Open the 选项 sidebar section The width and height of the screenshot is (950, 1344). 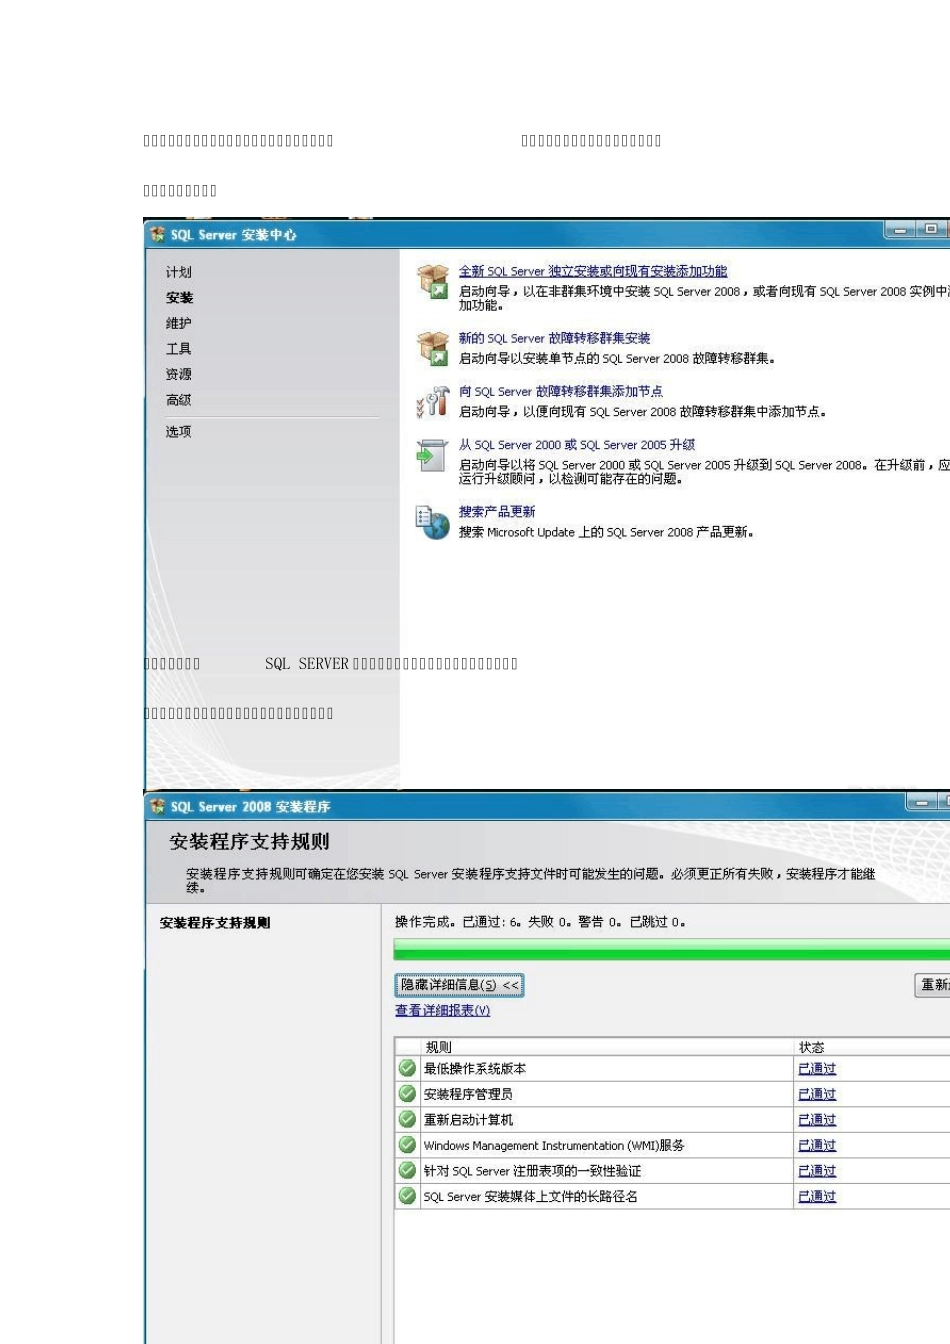coord(179,432)
